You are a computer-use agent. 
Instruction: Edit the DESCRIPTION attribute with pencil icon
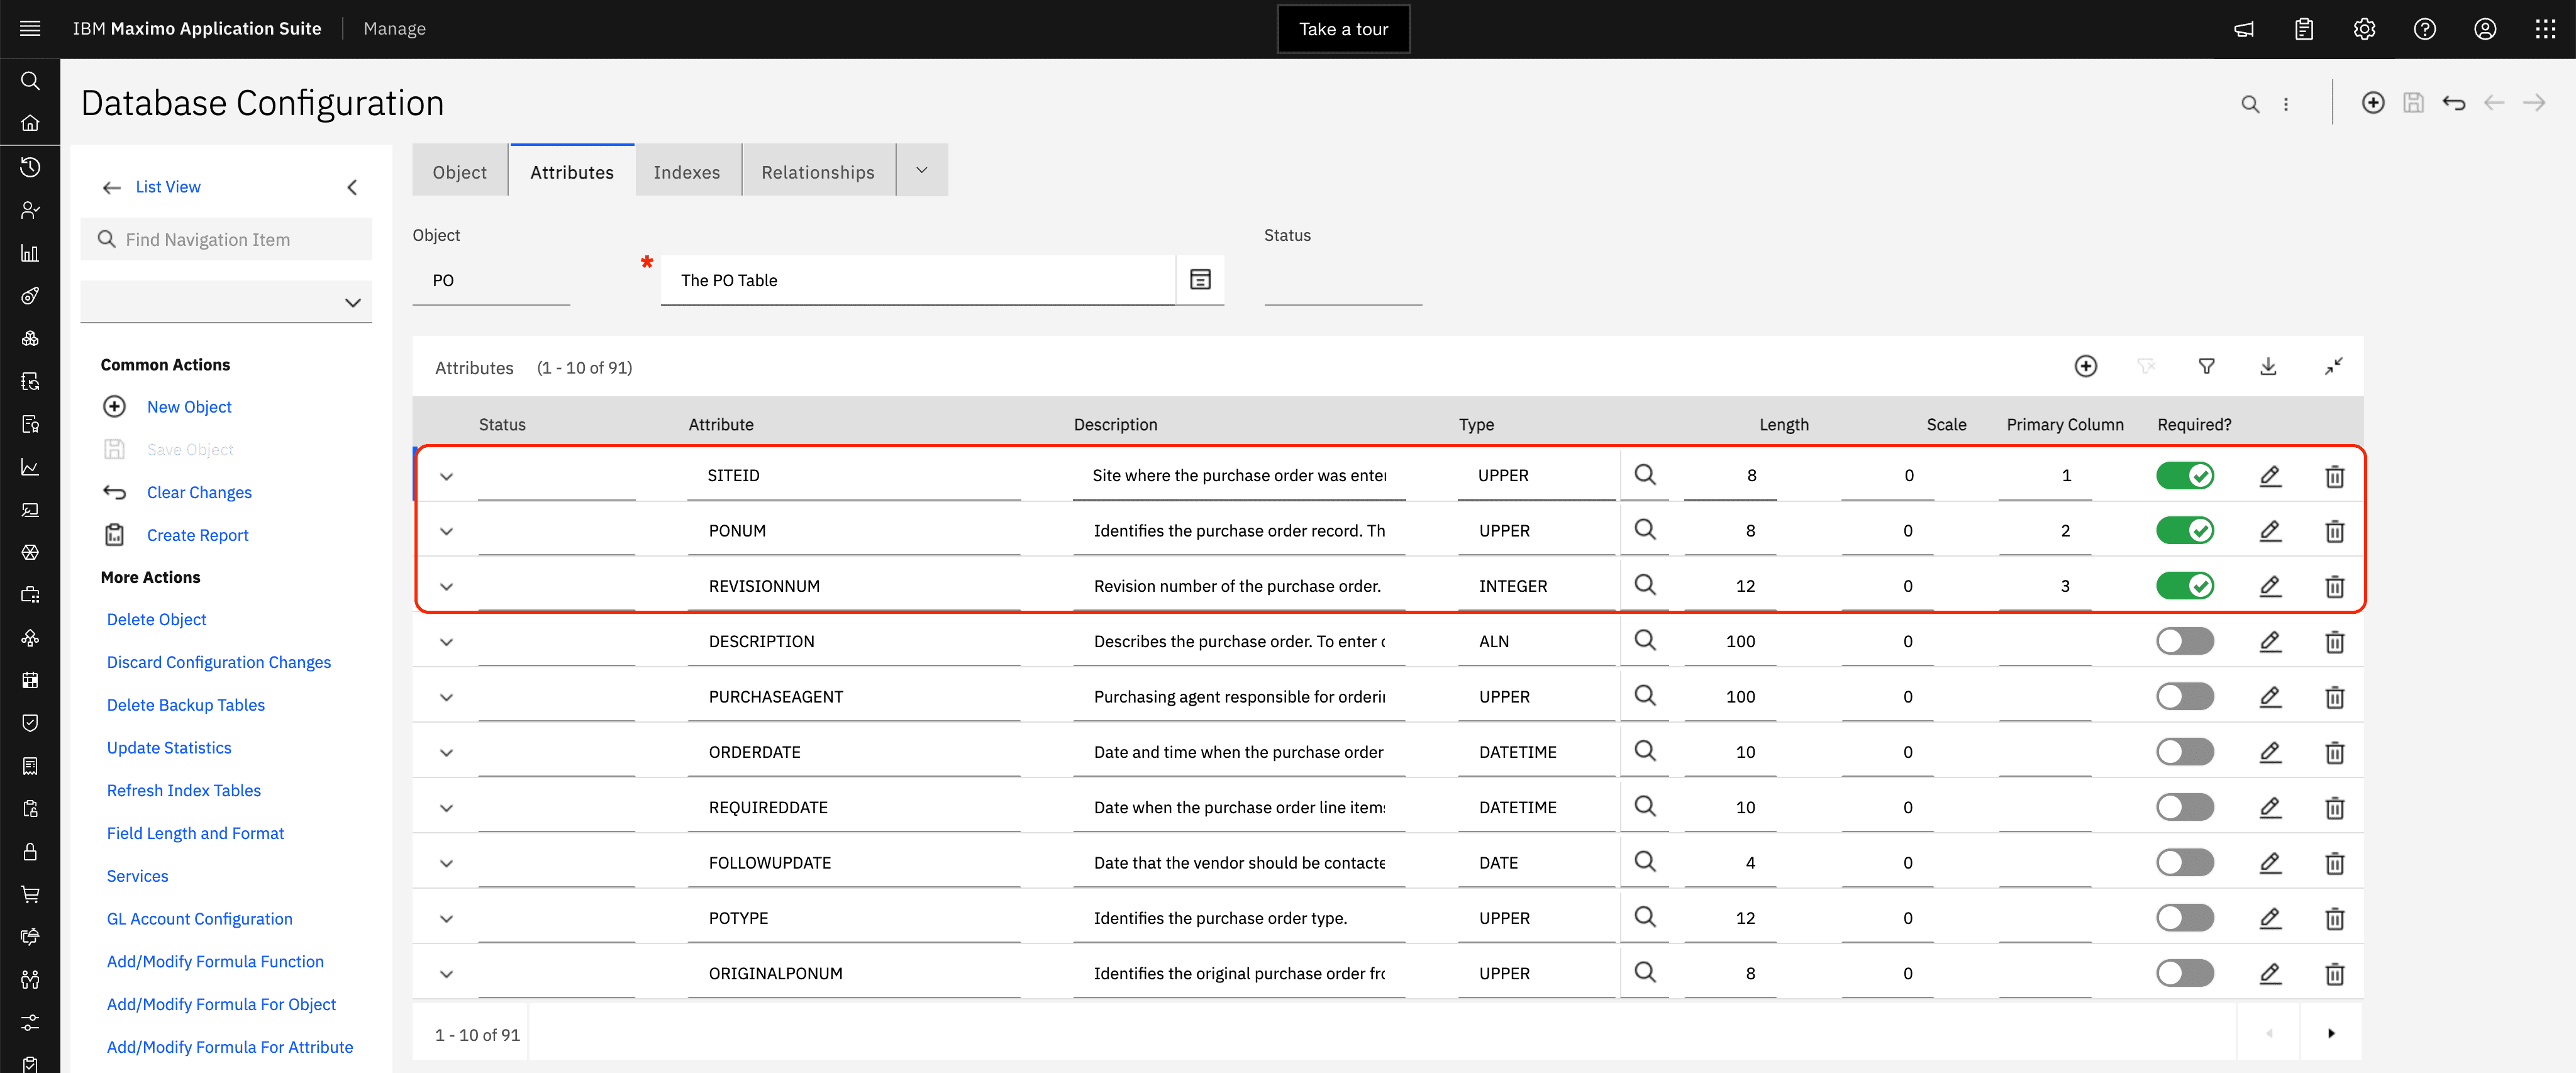[x=2270, y=642]
